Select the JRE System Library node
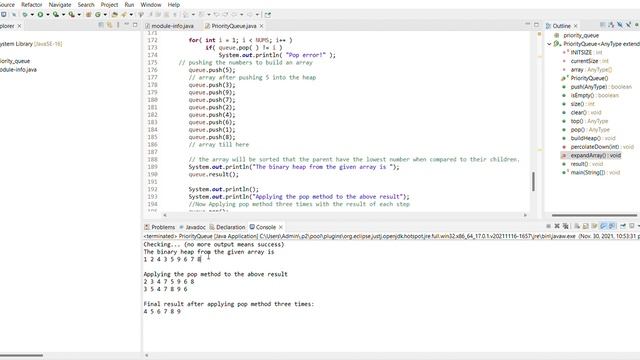This screenshot has width=640, height=360. pos(31,44)
